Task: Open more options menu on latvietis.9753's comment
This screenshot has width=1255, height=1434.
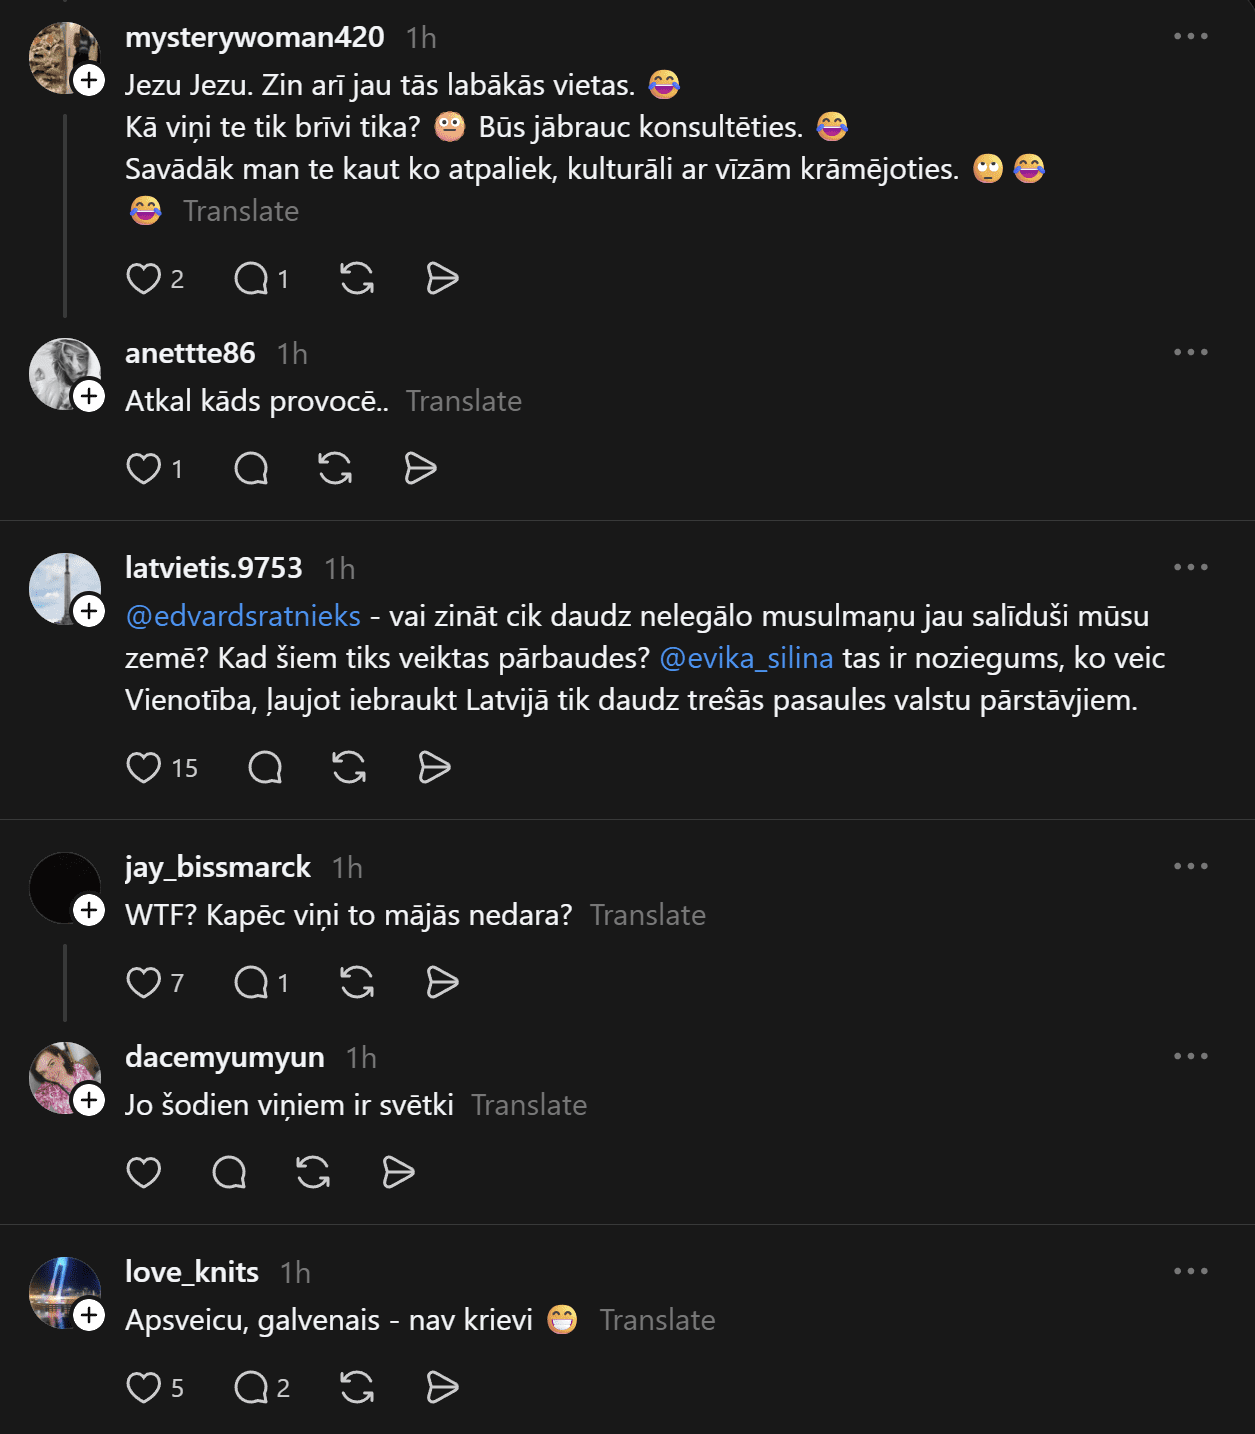Action: pos(1190,567)
